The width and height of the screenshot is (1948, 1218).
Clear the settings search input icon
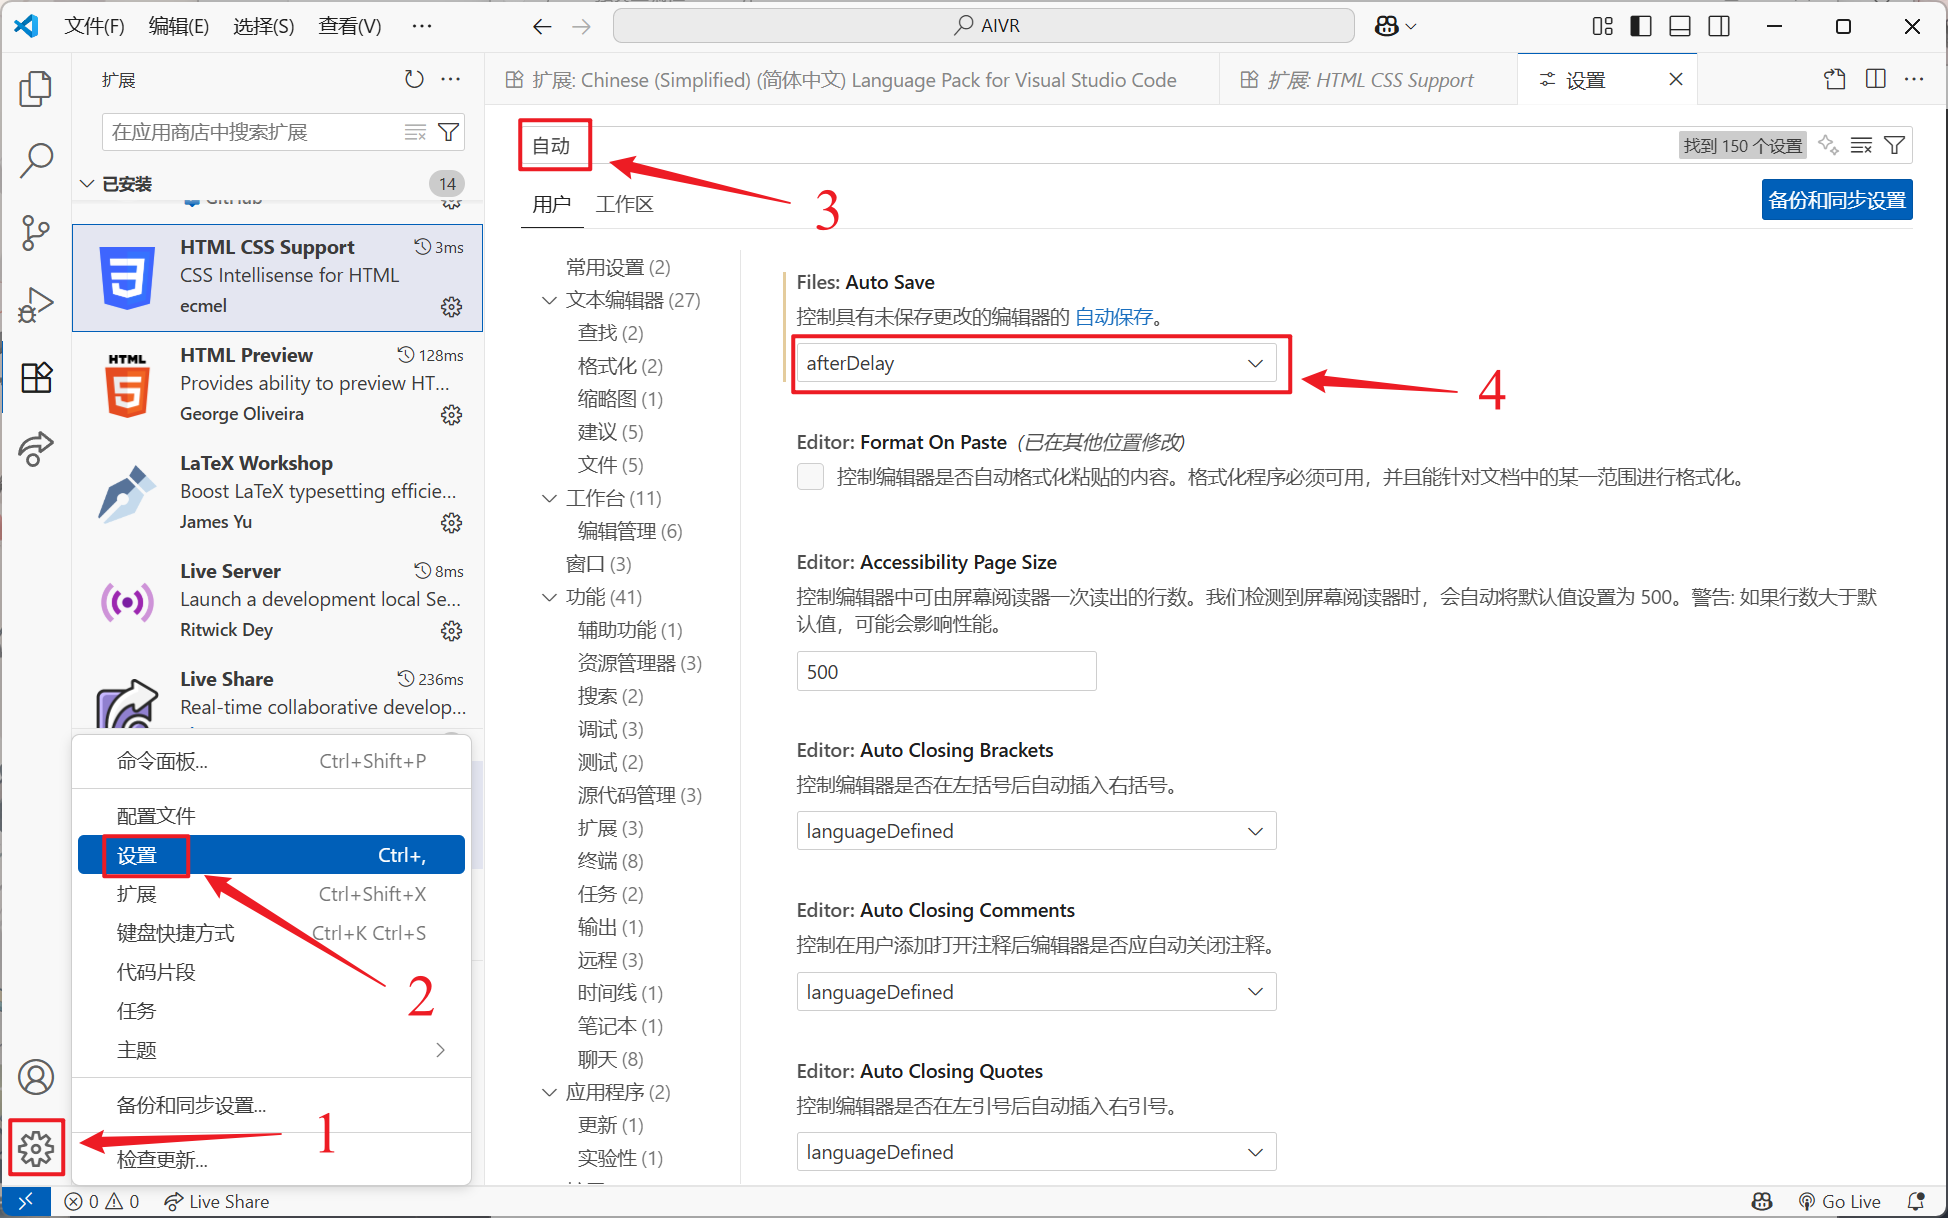point(1861,146)
